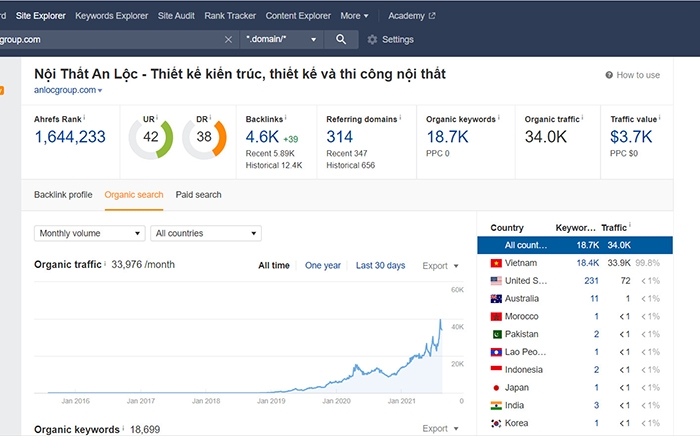Select Last 30 days range
The image size is (700, 436).
[x=380, y=266]
